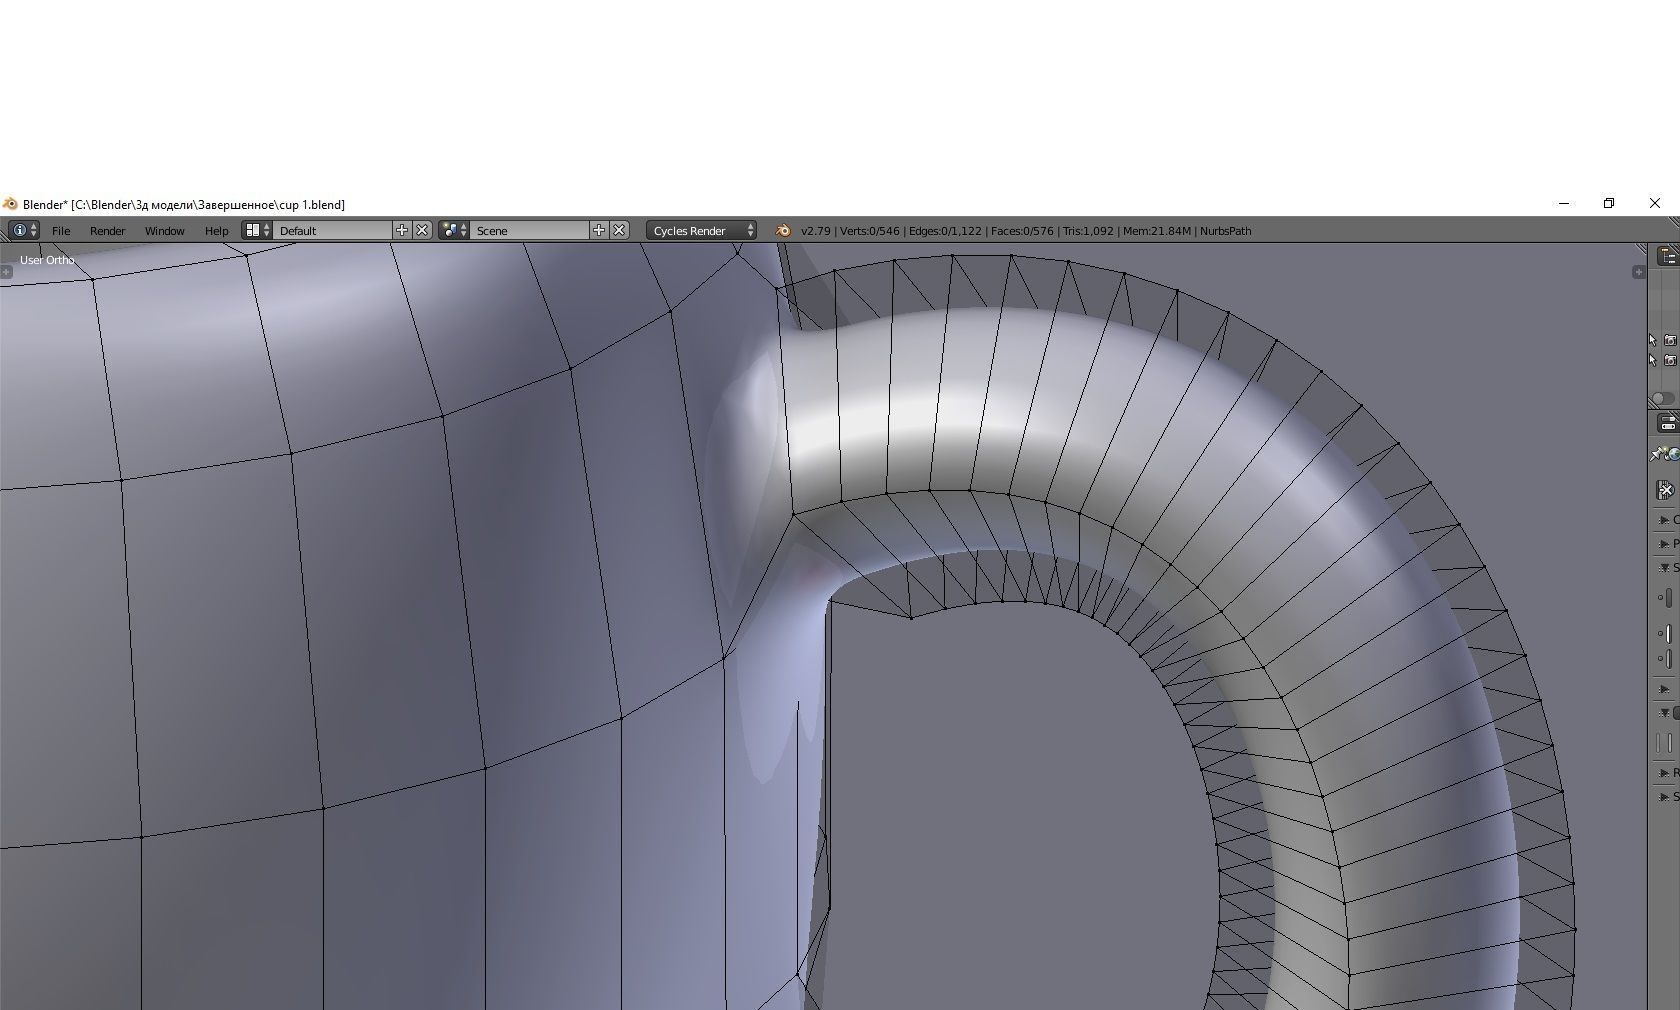1680x1010 pixels.
Task: Click the Blender logo in the info header
Action: [x=783, y=231]
